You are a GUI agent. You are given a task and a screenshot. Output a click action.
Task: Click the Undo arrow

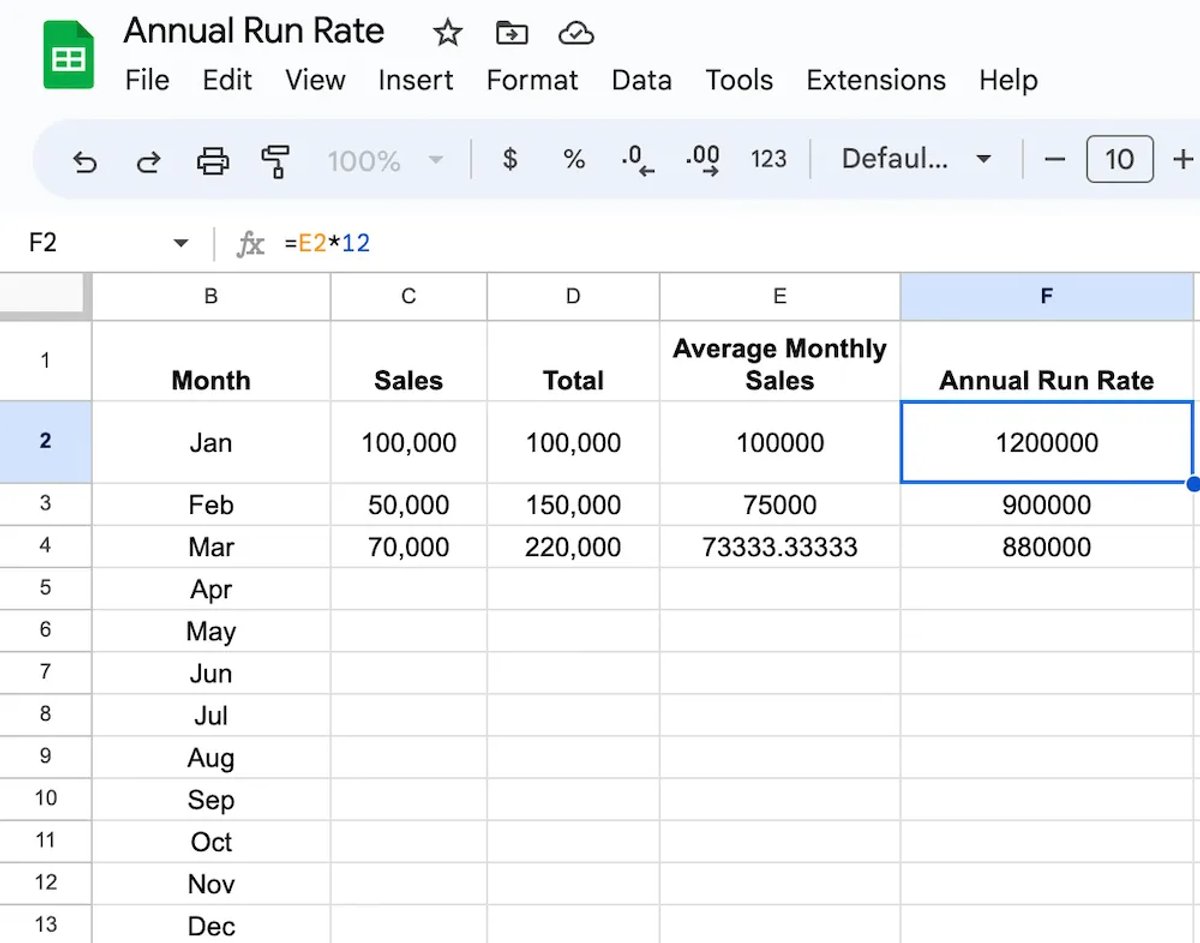tap(85, 160)
